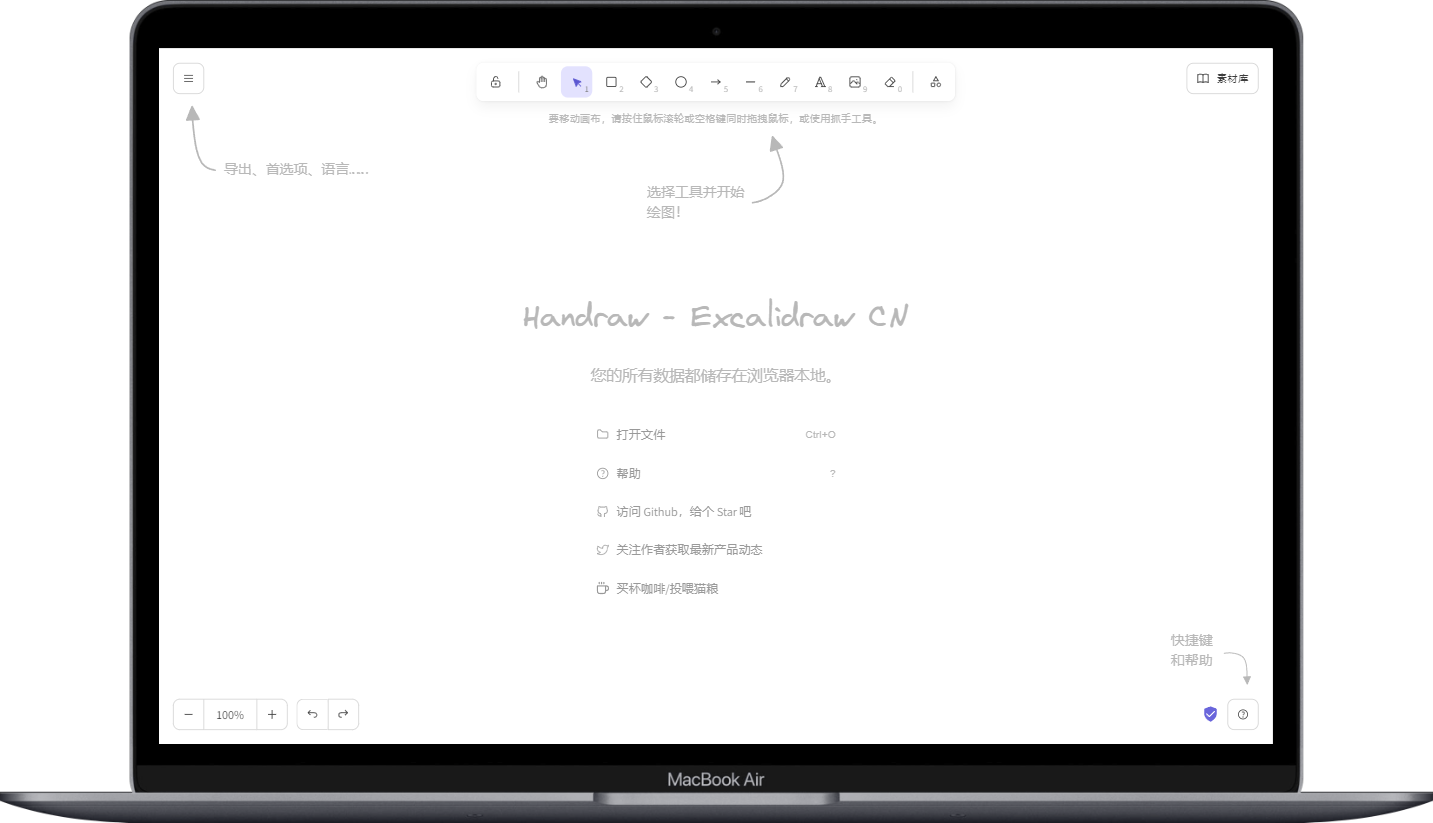Select the Pencil freedraw tool
The image size is (1433, 823).
(x=785, y=82)
